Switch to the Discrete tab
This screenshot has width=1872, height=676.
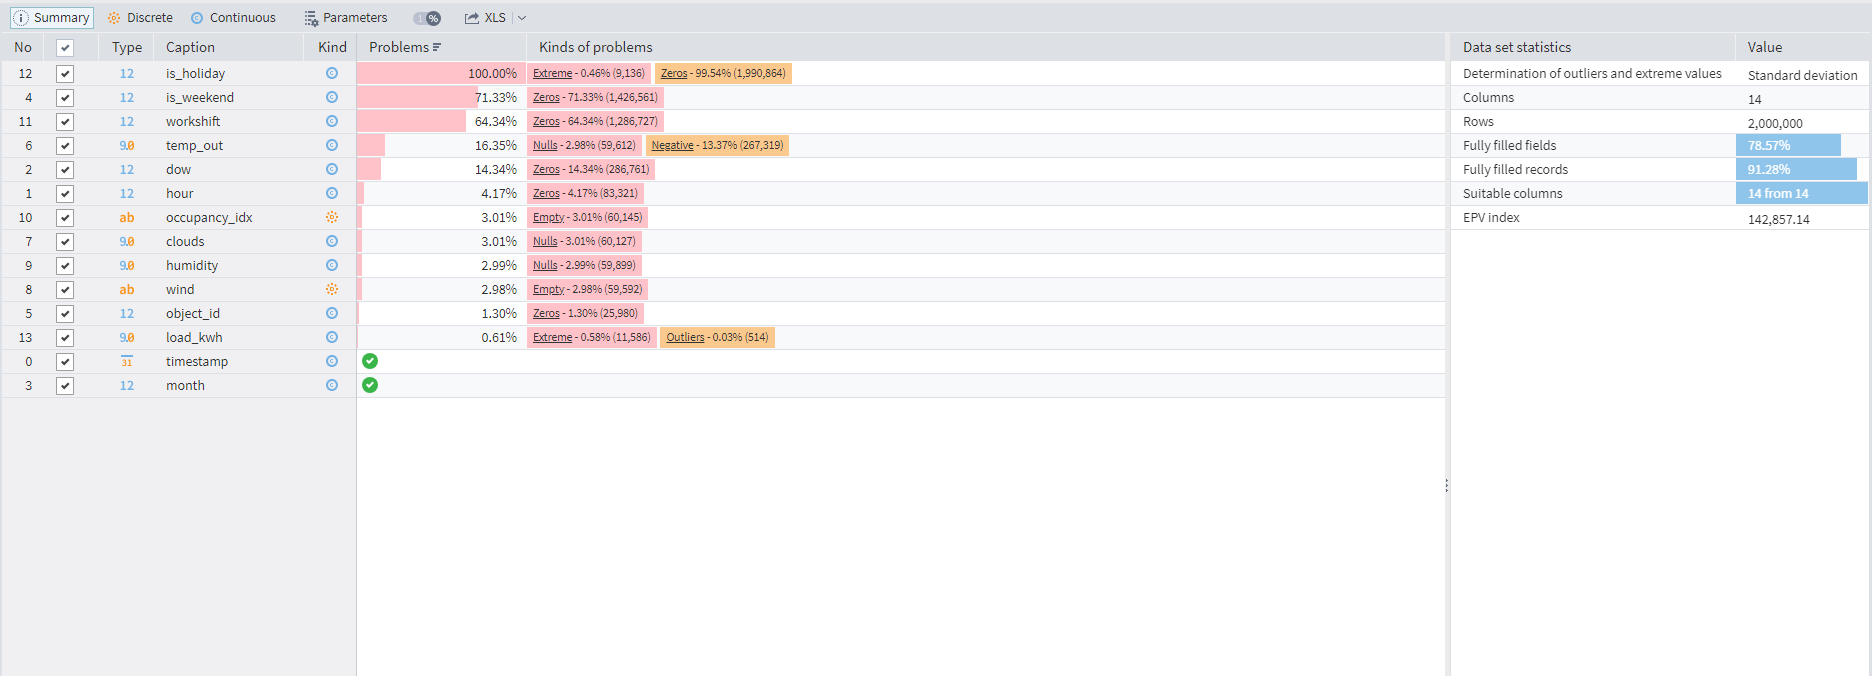click(140, 18)
